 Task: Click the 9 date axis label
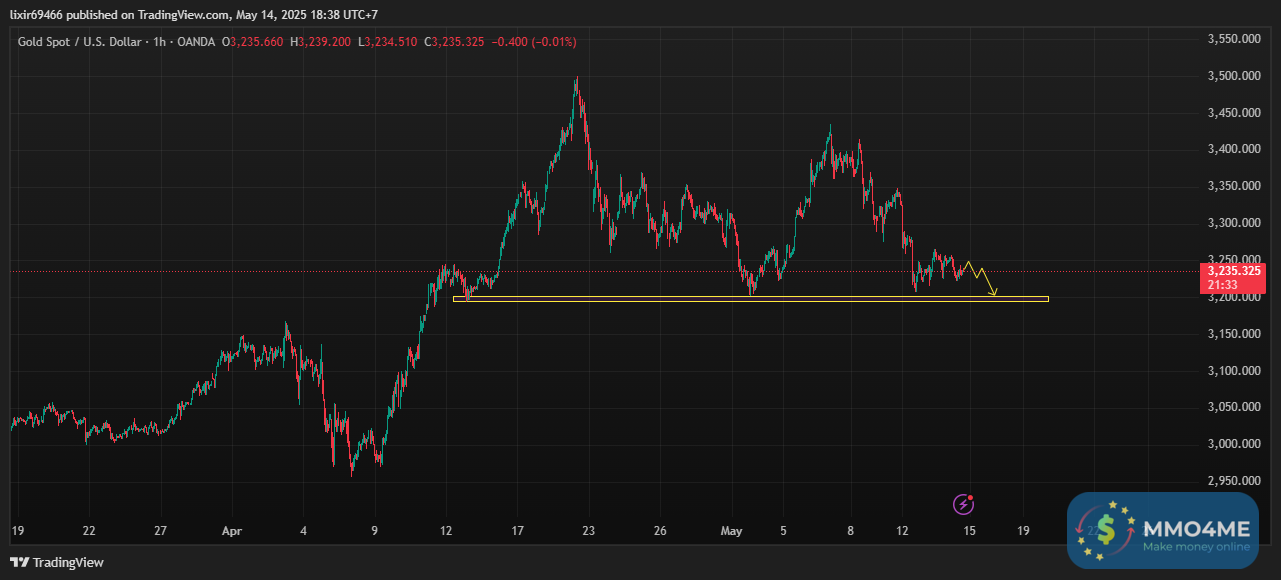(374, 531)
